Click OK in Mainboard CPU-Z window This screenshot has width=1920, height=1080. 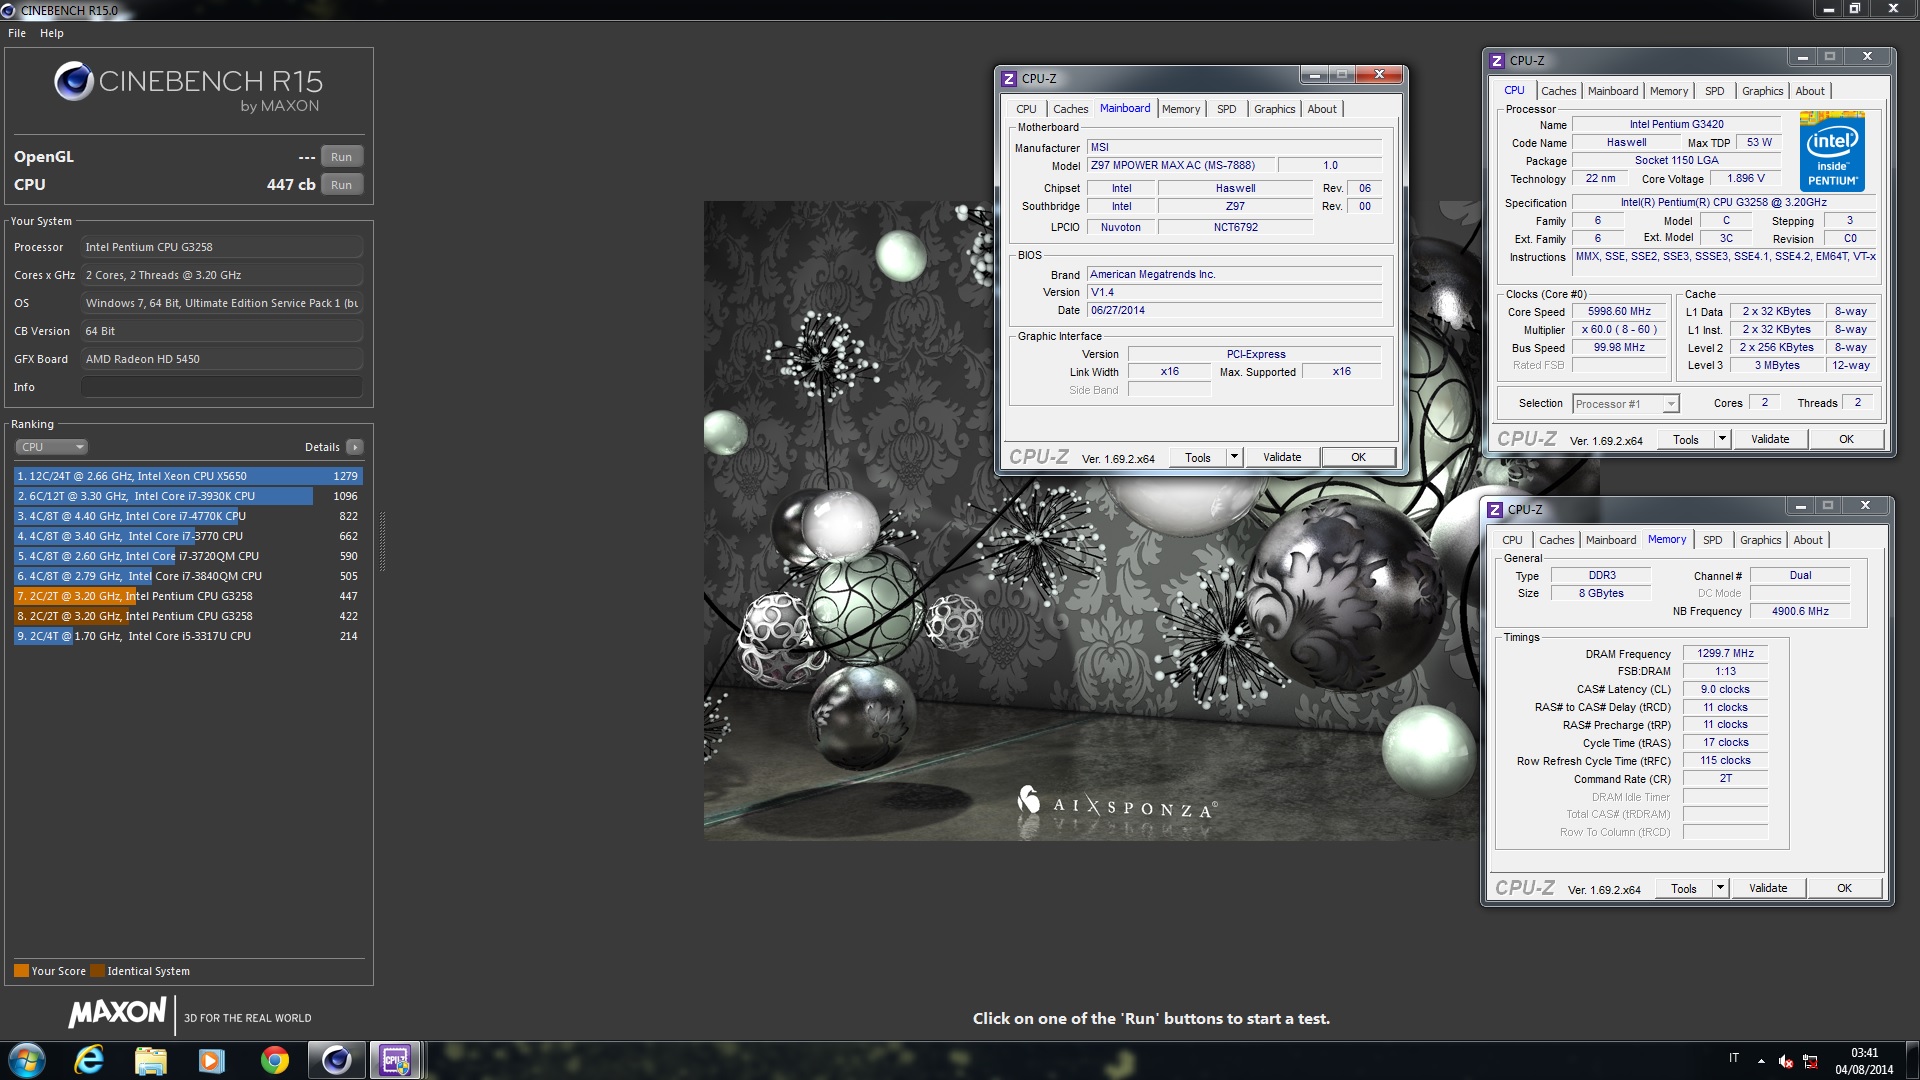(1358, 457)
